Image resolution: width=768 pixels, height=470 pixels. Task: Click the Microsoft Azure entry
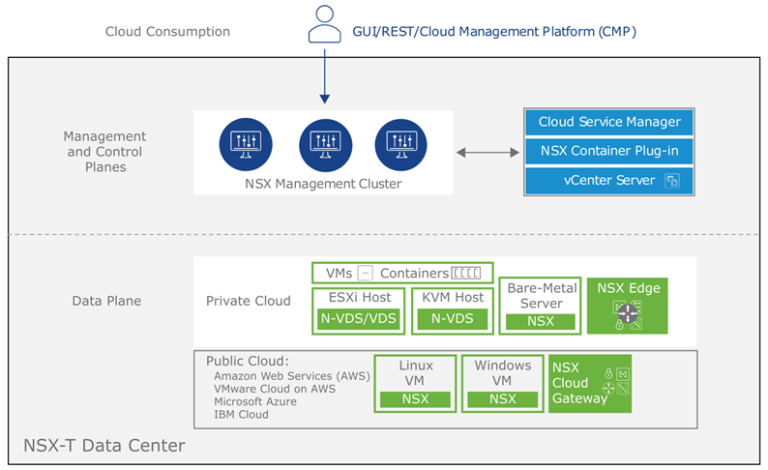coord(255,401)
